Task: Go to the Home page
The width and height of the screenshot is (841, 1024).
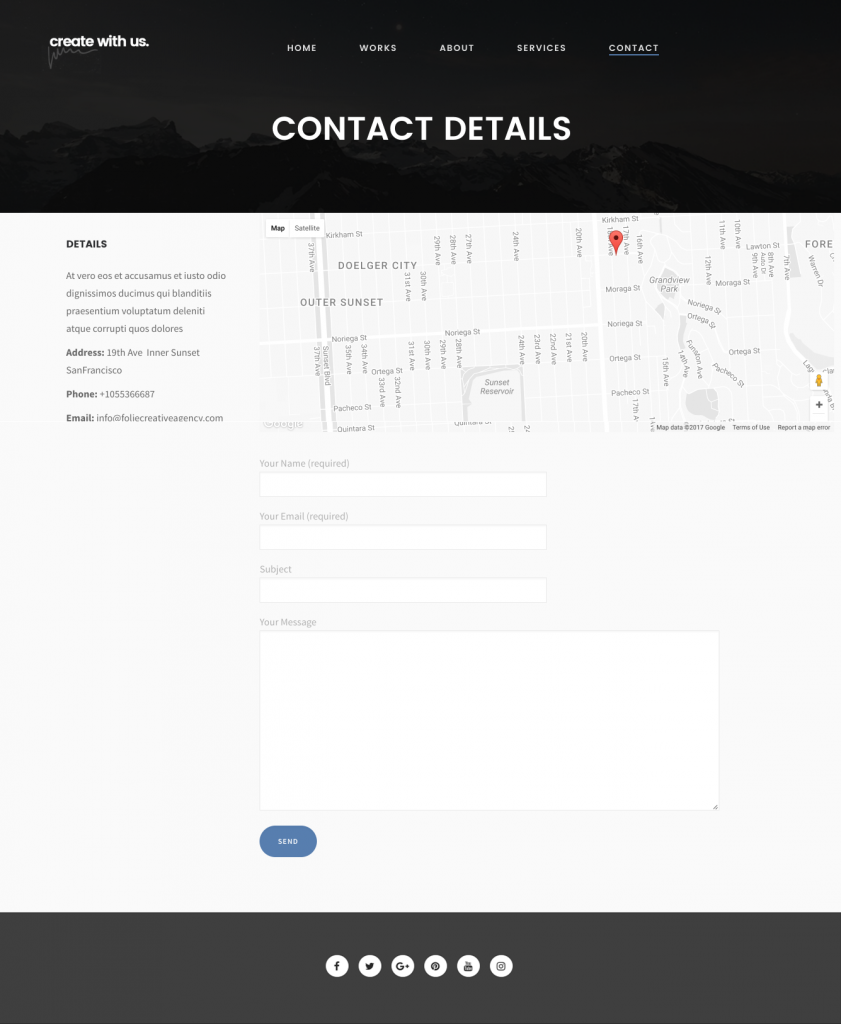Action: coord(302,48)
